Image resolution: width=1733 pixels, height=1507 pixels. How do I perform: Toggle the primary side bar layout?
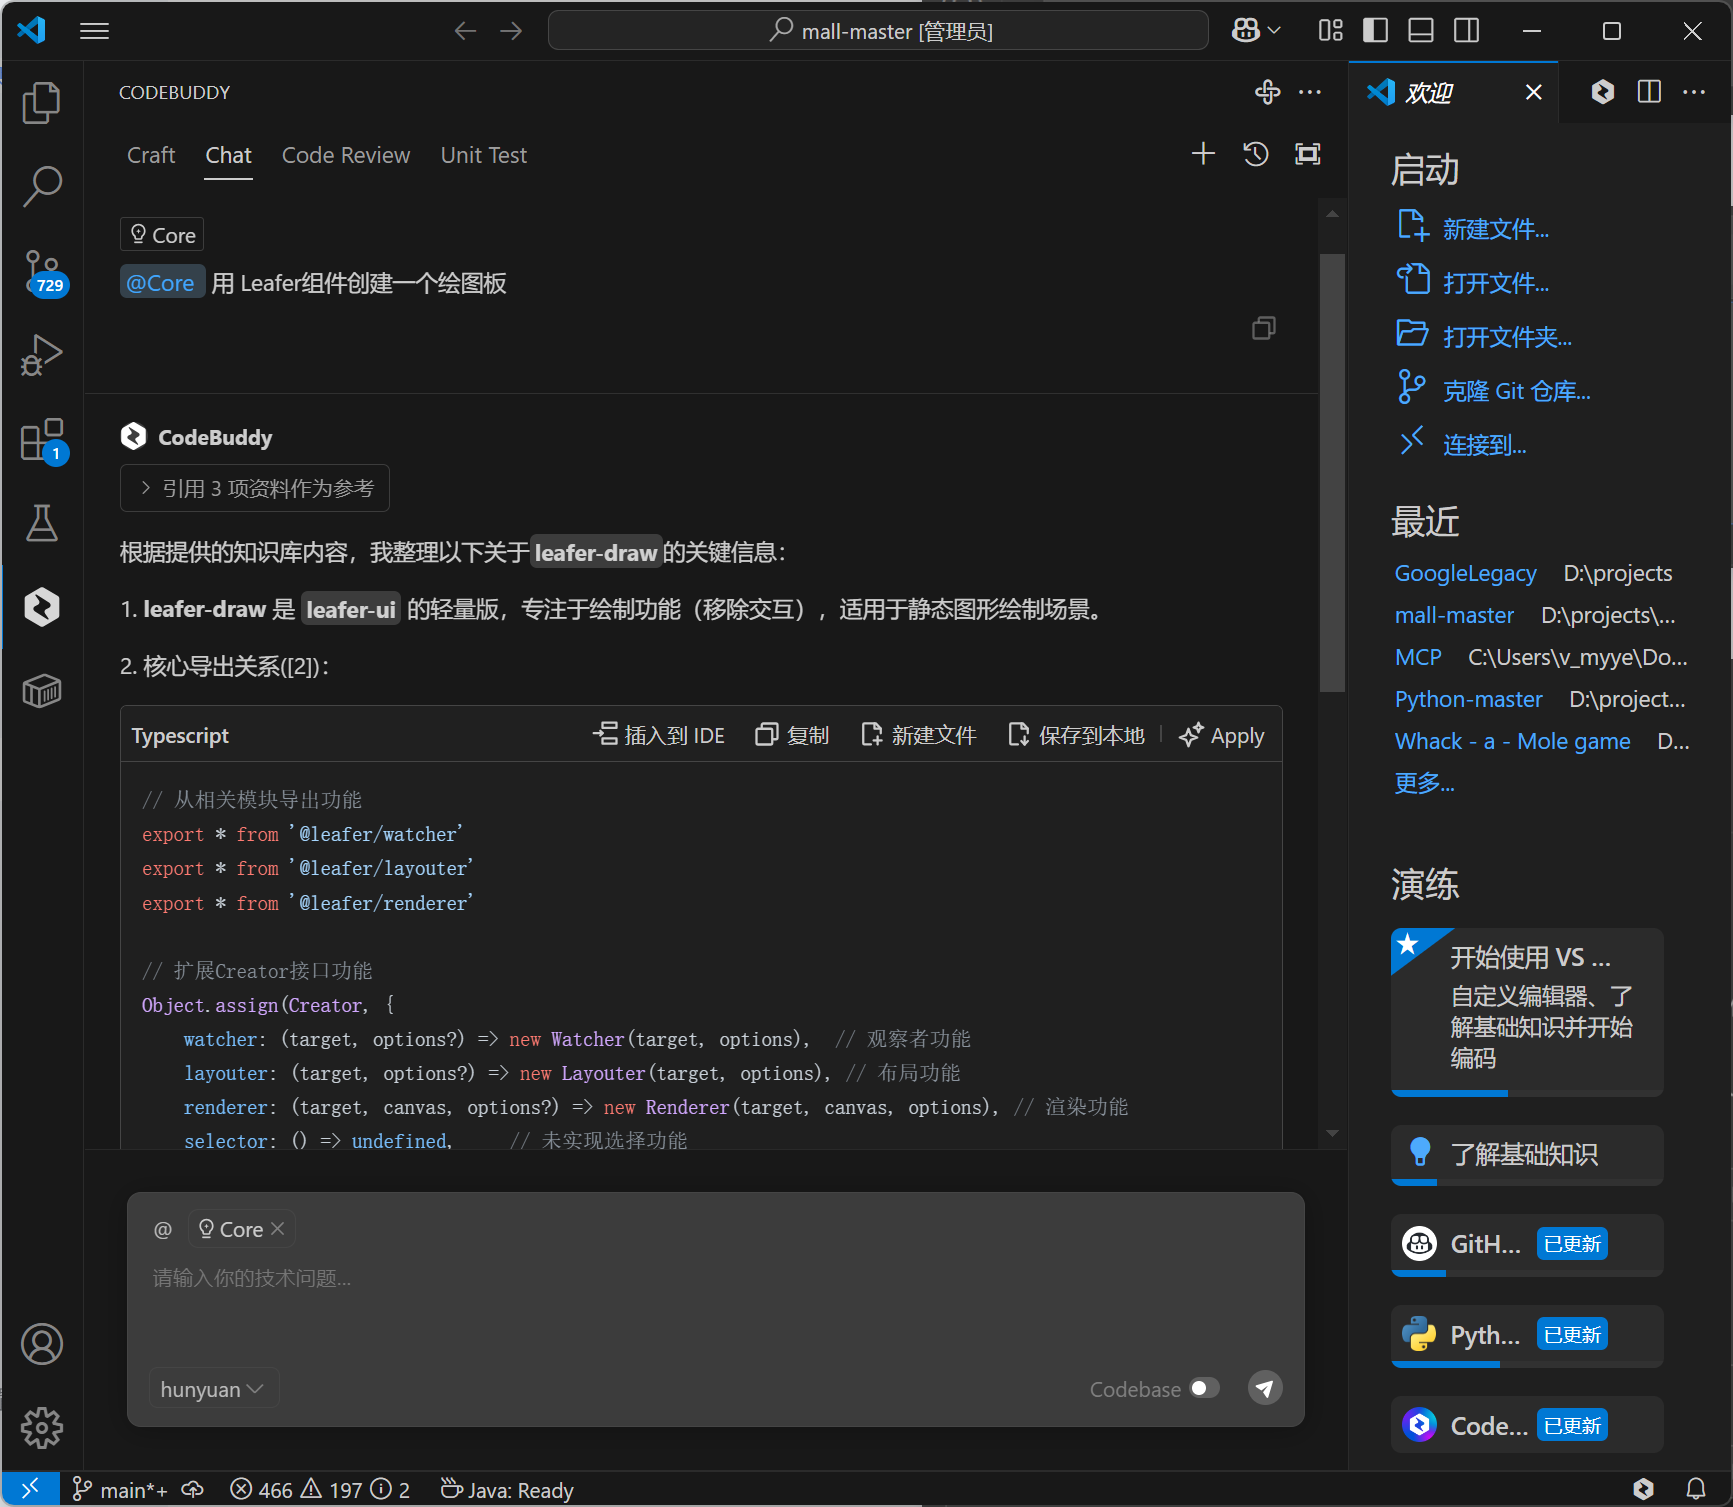coord(1376,31)
